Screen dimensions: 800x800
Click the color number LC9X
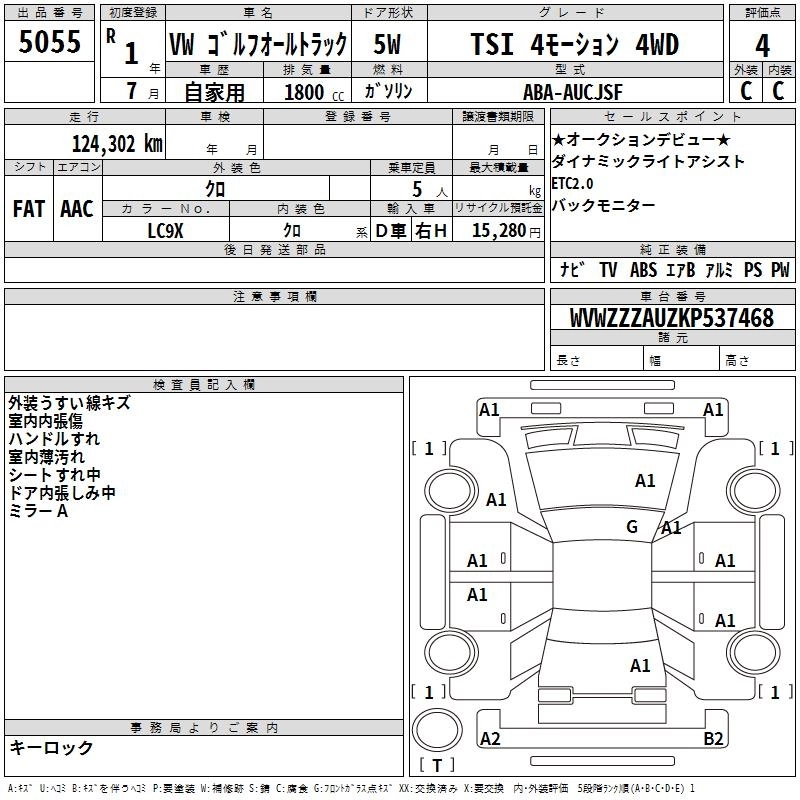(165, 231)
